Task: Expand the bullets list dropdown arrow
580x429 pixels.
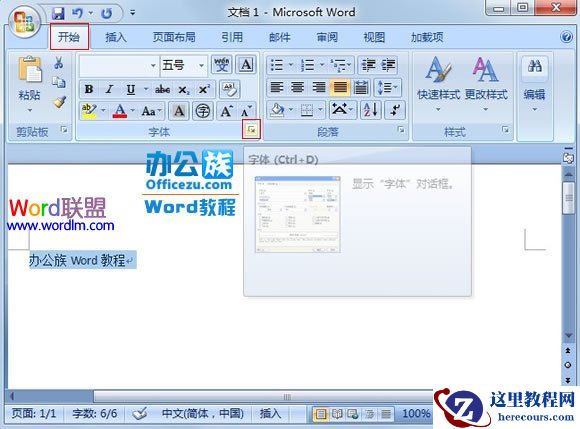Action: click(x=291, y=65)
